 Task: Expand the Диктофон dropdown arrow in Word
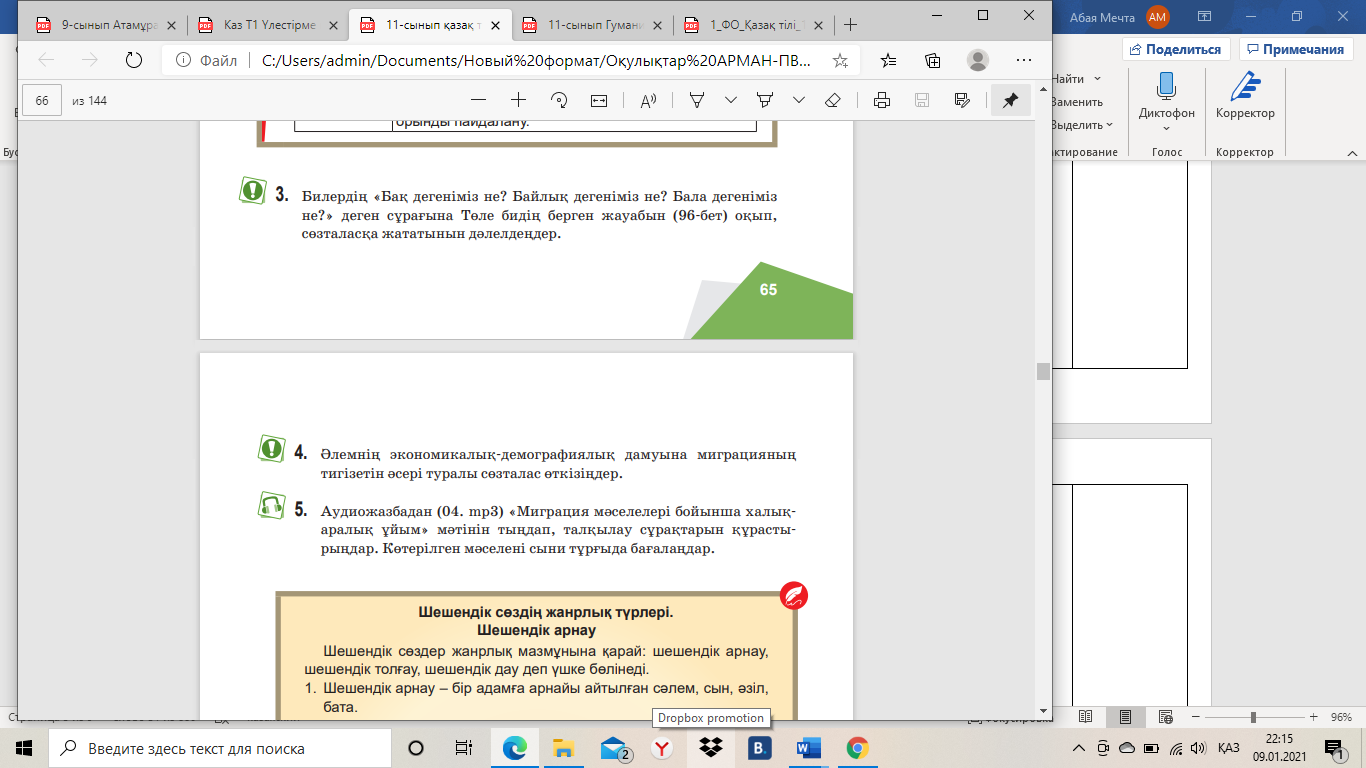coord(1166,128)
